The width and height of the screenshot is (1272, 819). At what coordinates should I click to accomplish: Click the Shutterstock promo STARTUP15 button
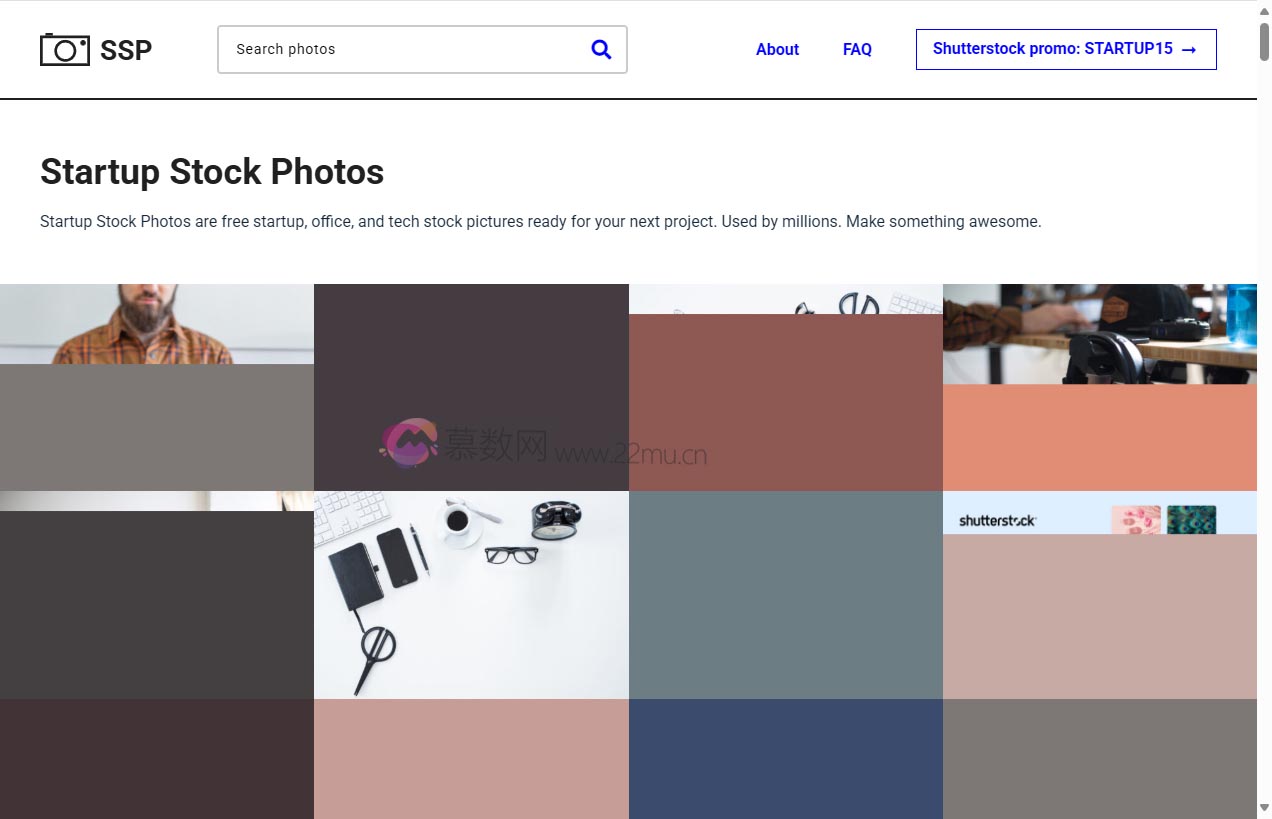(1066, 49)
